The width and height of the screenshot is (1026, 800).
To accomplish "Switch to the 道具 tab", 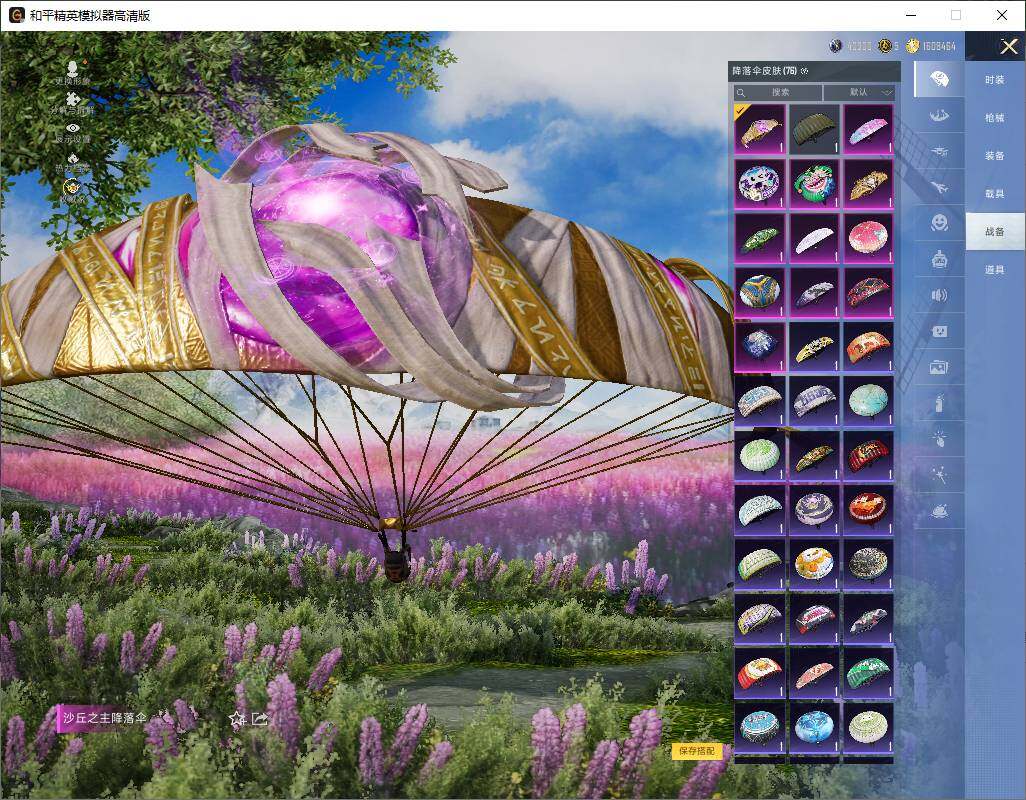I will pyautogui.click(x=995, y=270).
